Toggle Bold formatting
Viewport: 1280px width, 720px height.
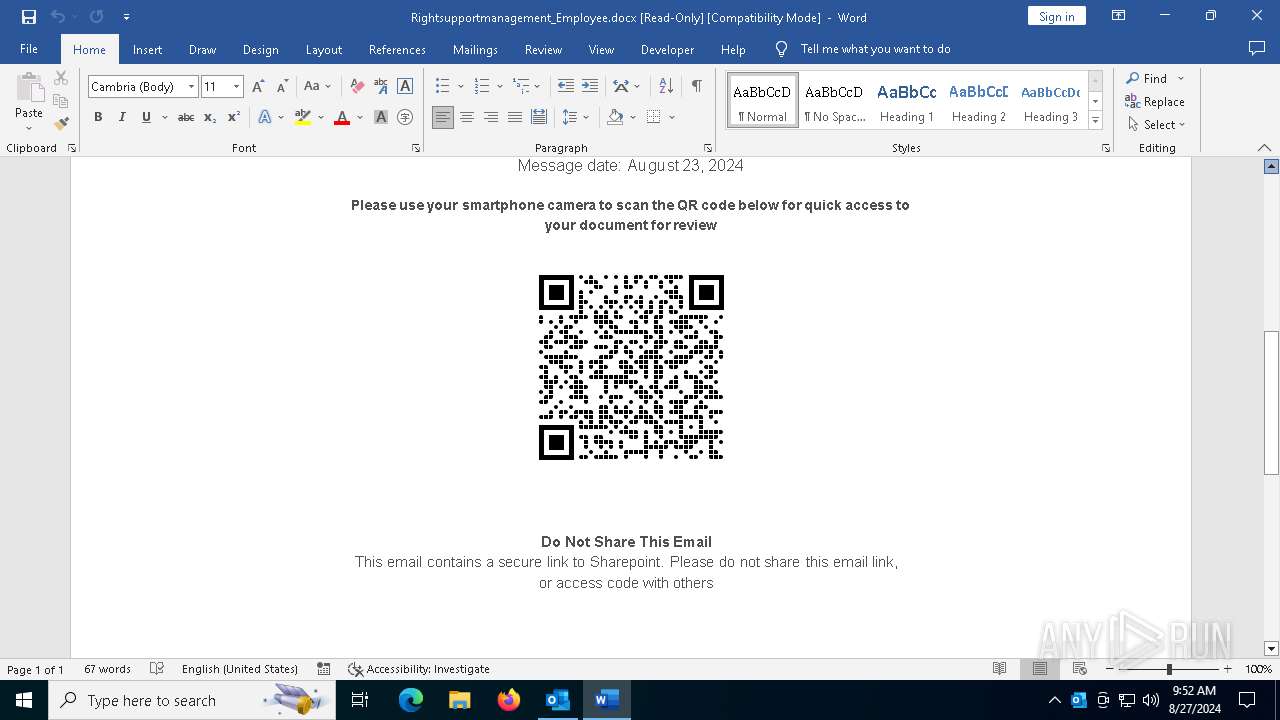click(x=98, y=117)
